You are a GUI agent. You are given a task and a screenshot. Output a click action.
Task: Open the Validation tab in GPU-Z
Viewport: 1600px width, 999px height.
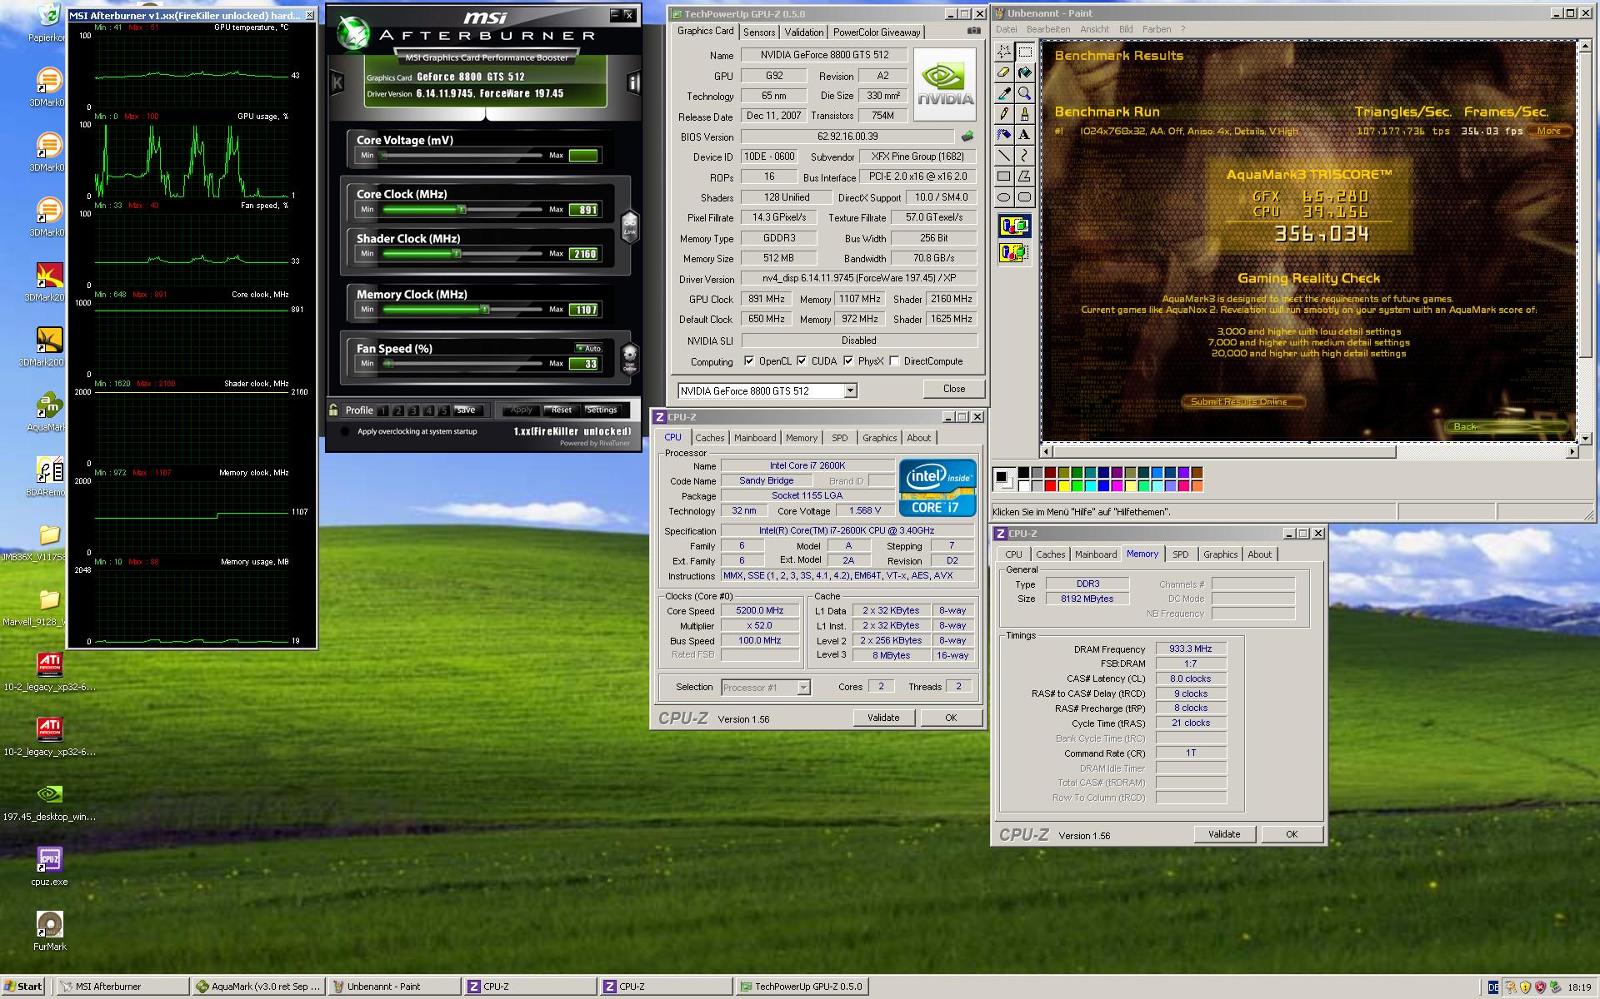804,32
